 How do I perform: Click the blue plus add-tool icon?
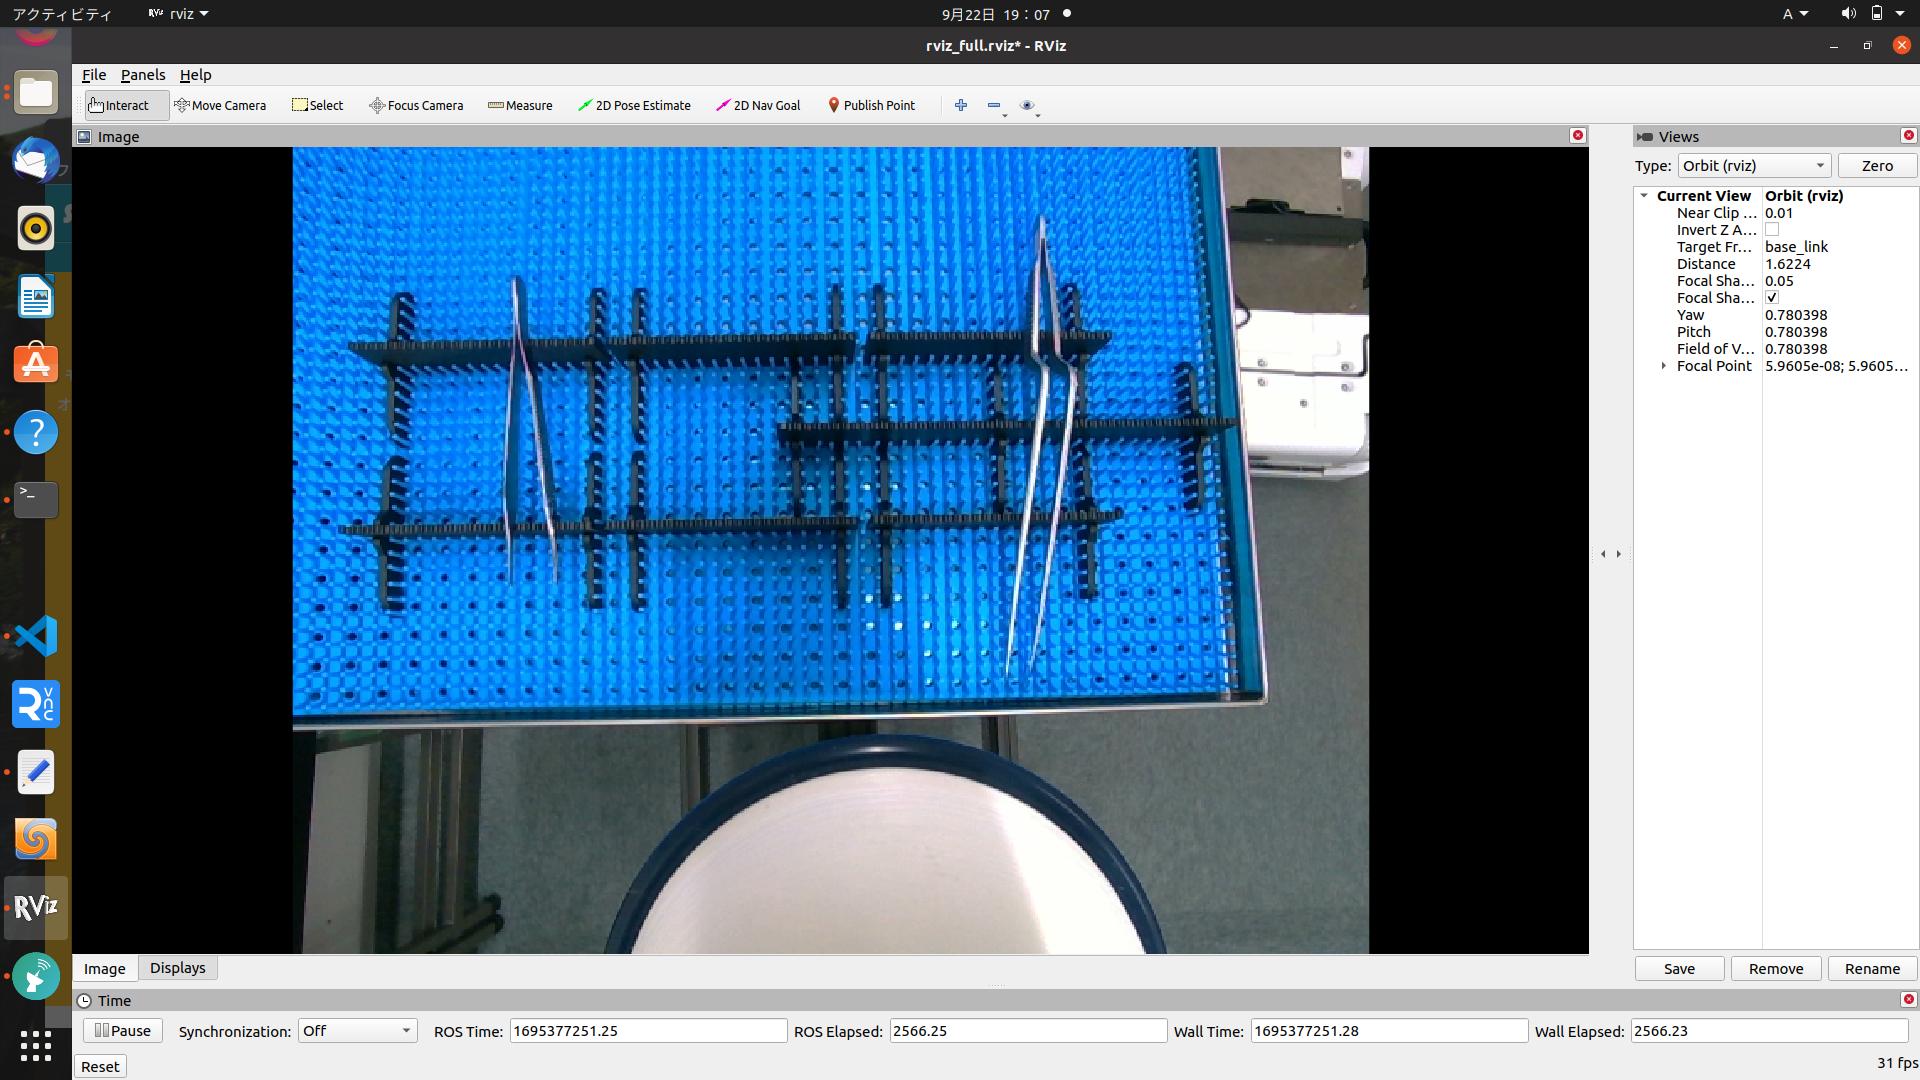[x=961, y=105]
